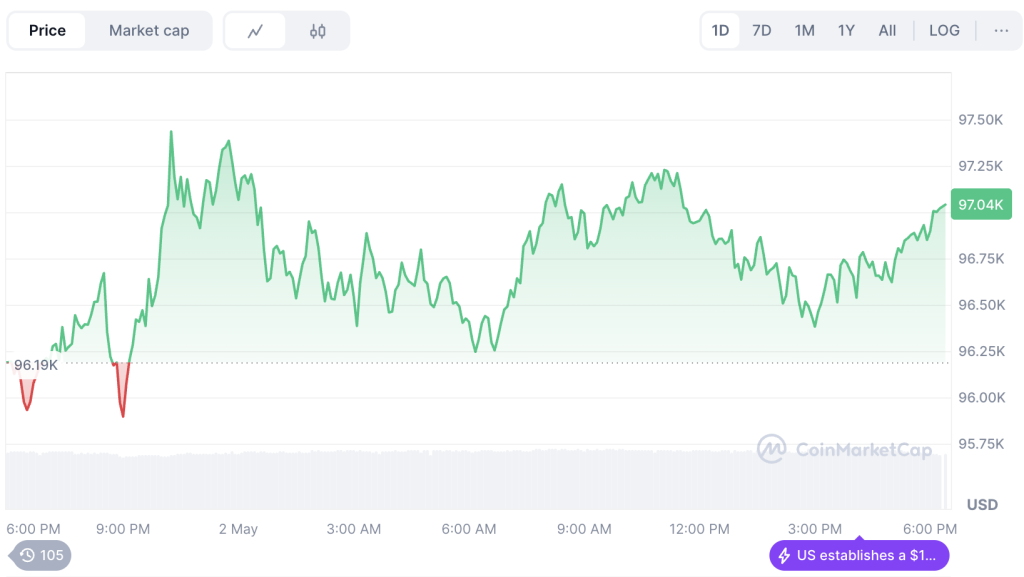This screenshot has height=577, width=1024.
Task: Choose the All time range
Action: (x=888, y=31)
